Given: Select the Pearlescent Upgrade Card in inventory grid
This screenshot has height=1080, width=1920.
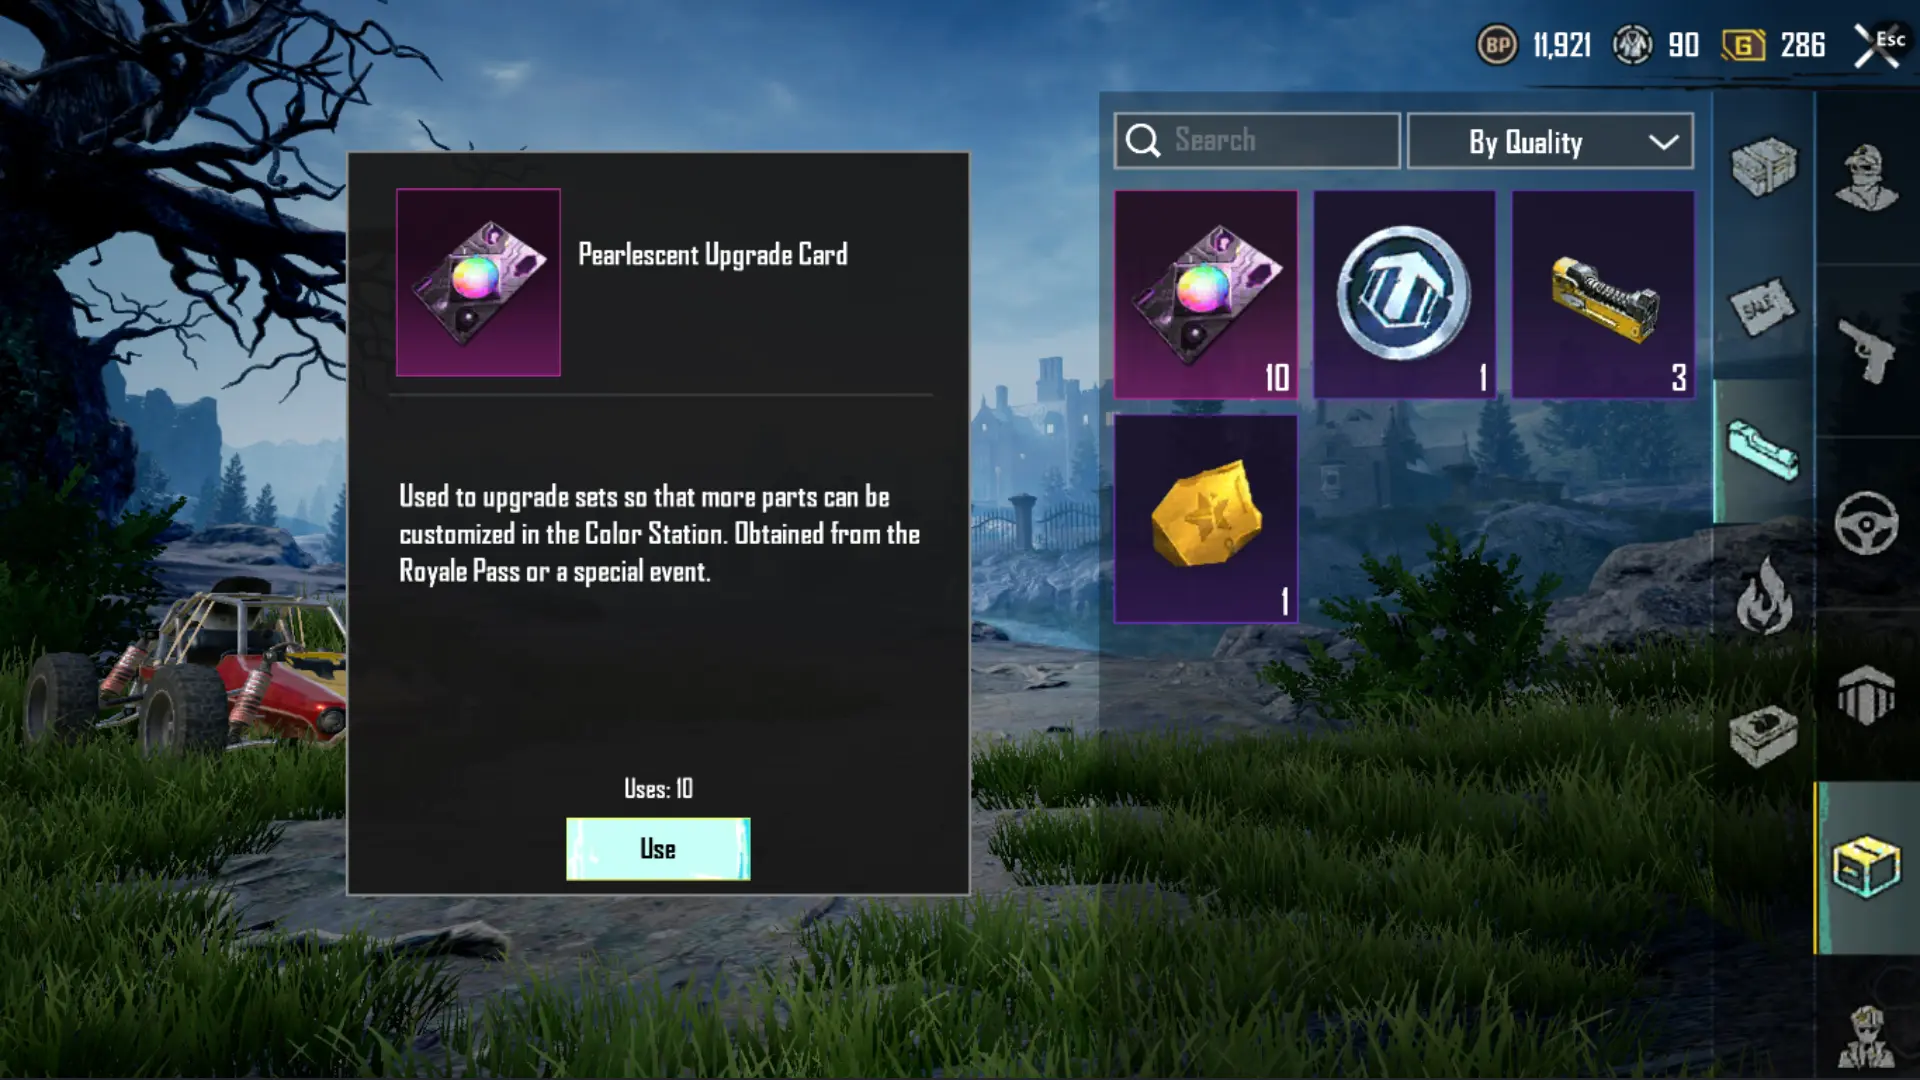Looking at the screenshot, I should coord(1206,295).
